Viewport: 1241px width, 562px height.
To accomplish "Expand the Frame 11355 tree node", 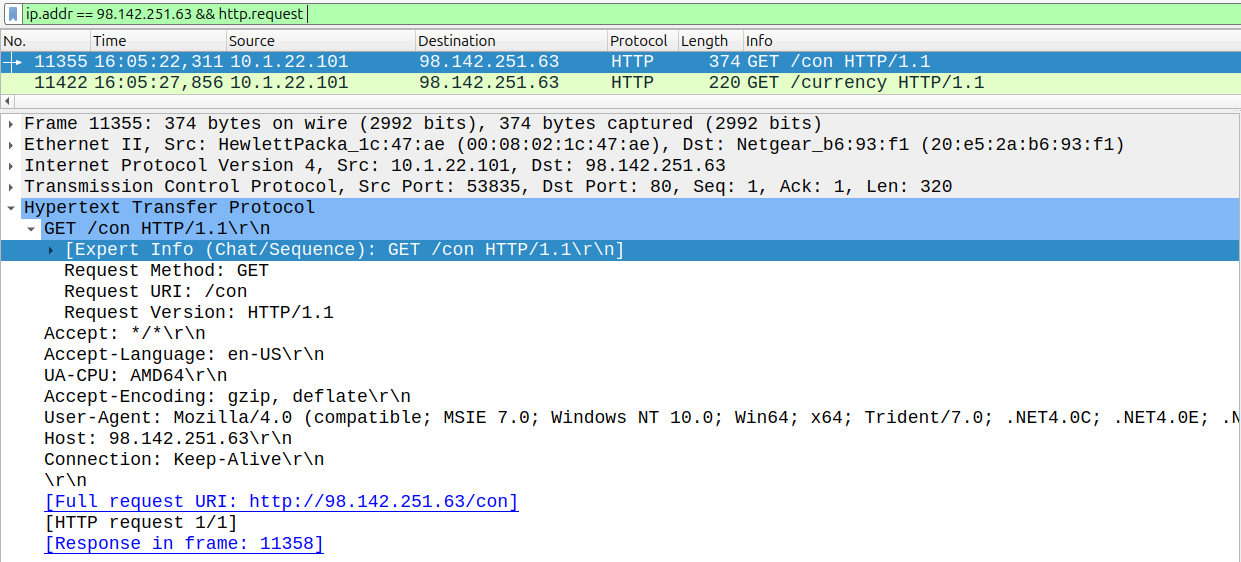I will coord(11,124).
